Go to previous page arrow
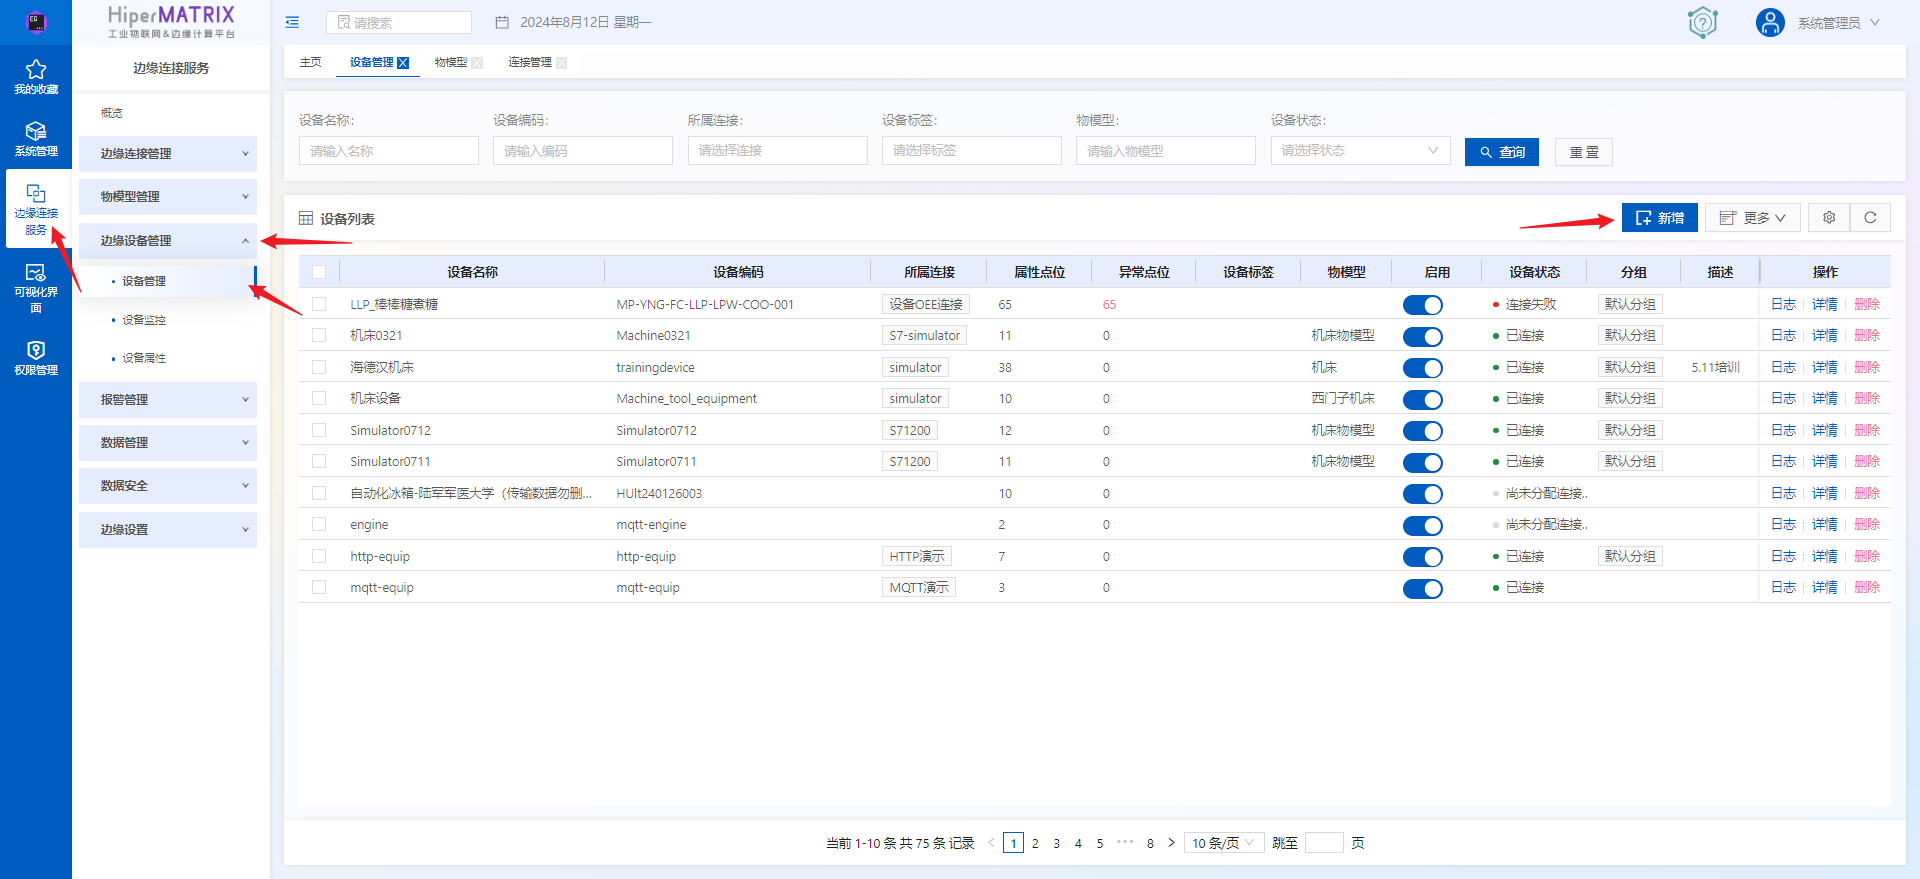 [x=991, y=843]
